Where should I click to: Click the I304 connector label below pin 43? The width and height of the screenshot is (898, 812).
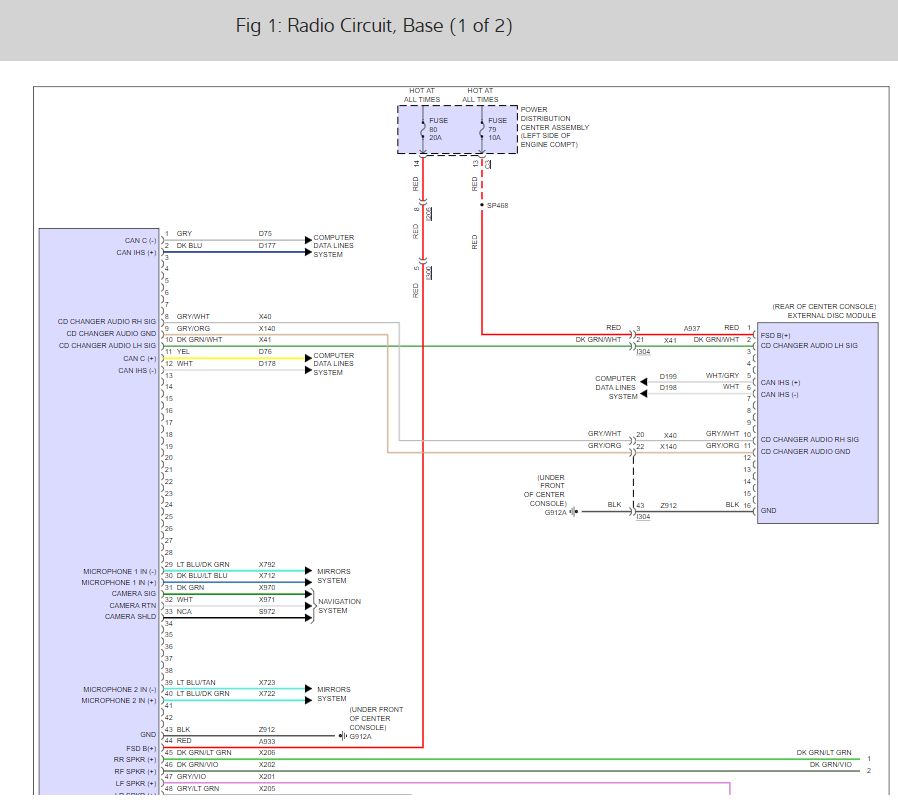(x=642, y=517)
